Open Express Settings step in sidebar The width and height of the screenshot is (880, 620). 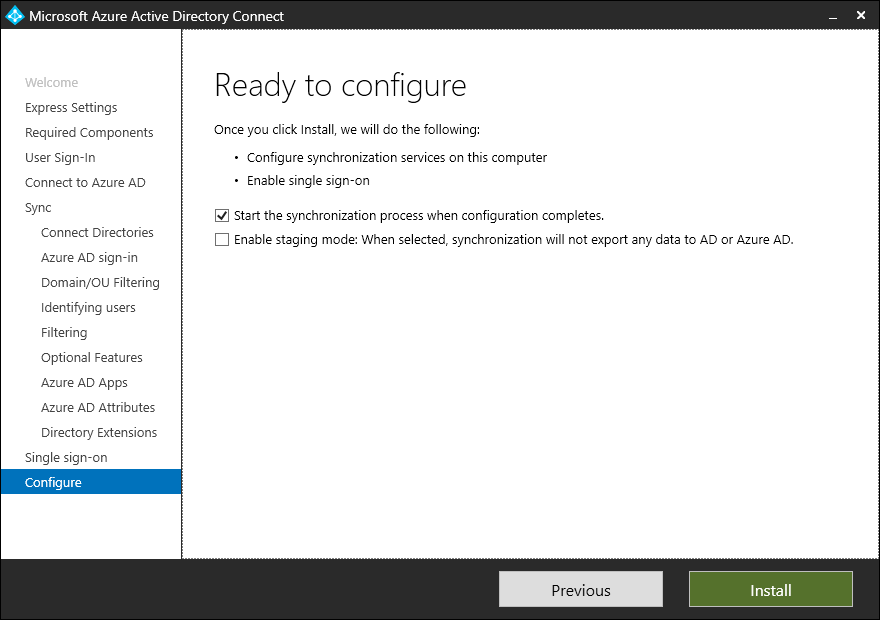pos(71,108)
